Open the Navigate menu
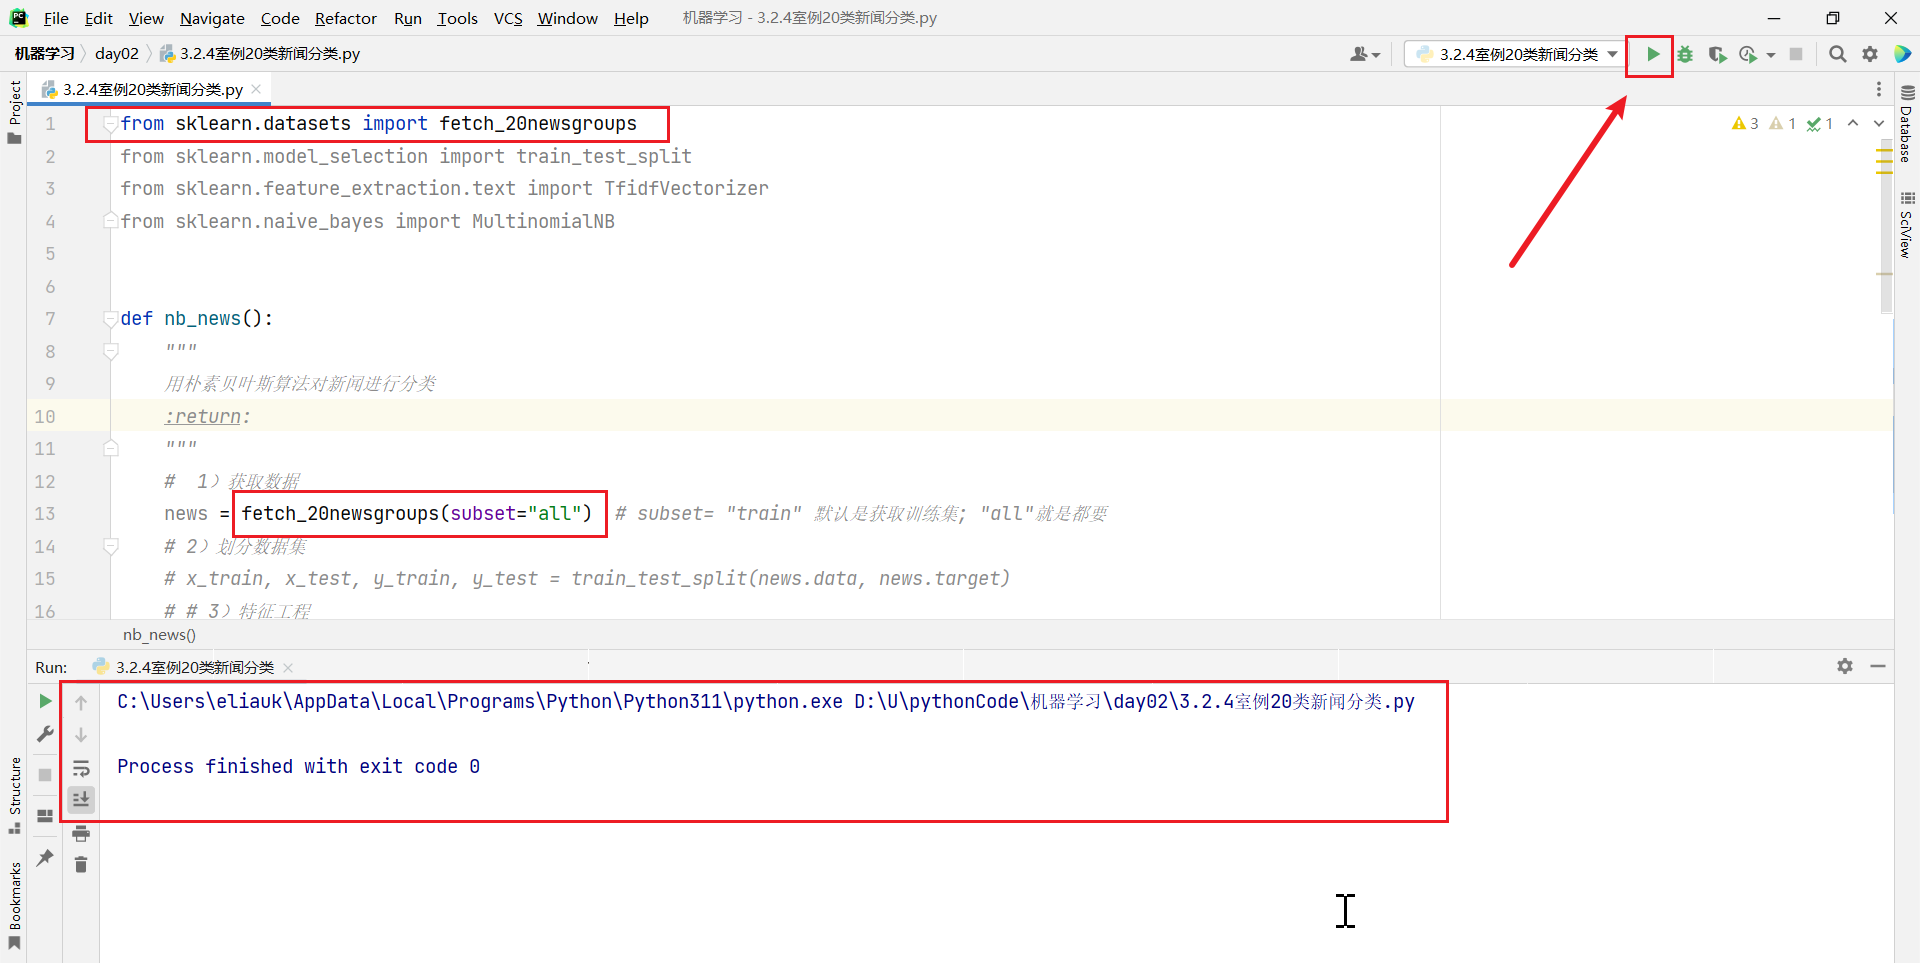This screenshot has width=1920, height=963. [x=212, y=18]
